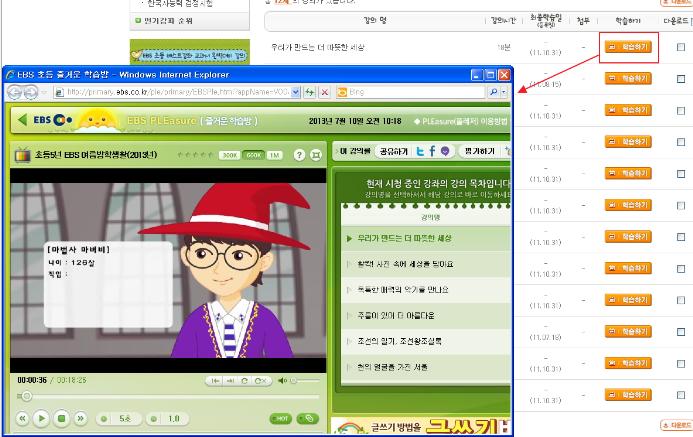Click the fast-forward double-arrow button
This screenshot has width=693, height=437.
pos(80,418)
